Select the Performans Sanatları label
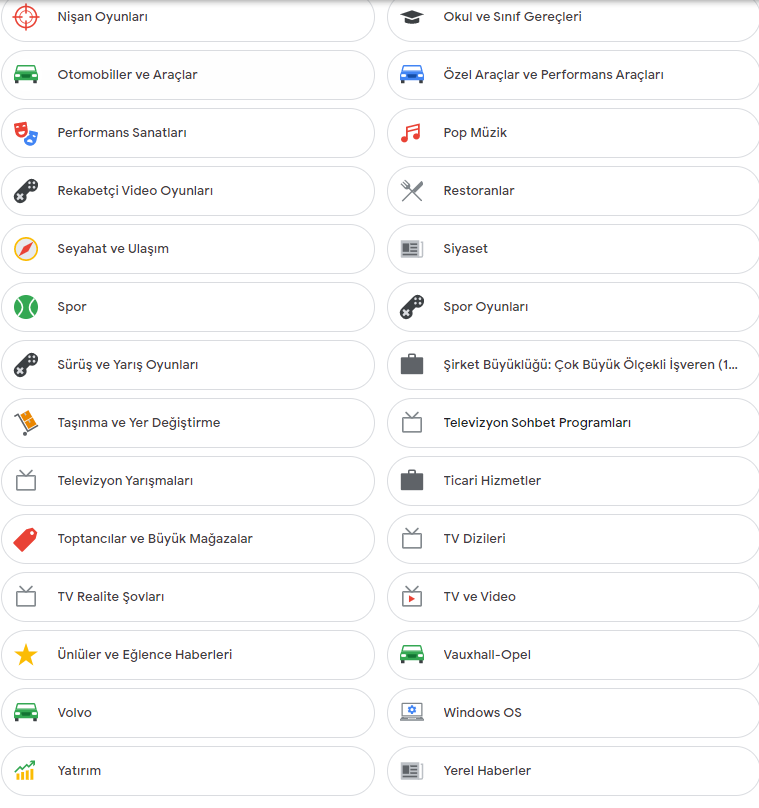 (122, 133)
